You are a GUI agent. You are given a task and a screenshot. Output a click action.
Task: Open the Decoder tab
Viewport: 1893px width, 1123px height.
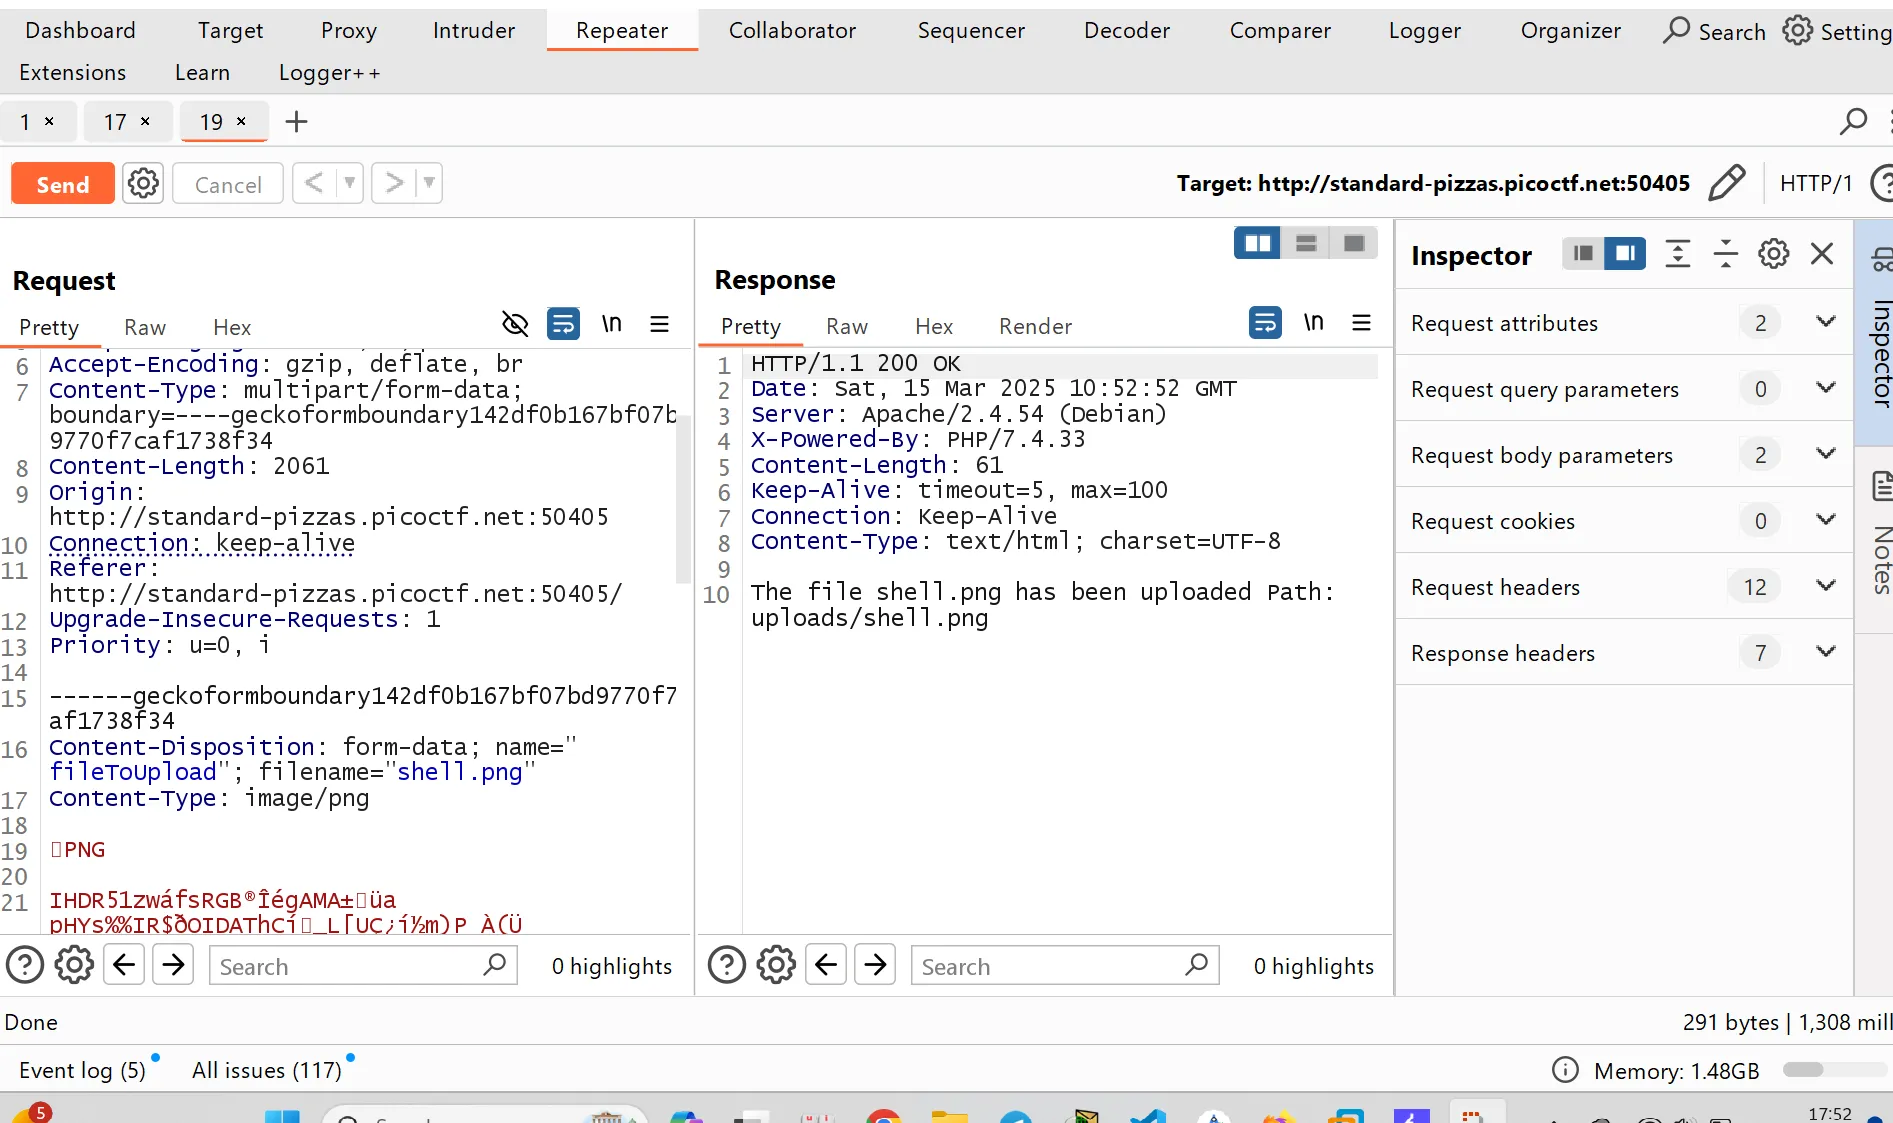[x=1127, y=31]
